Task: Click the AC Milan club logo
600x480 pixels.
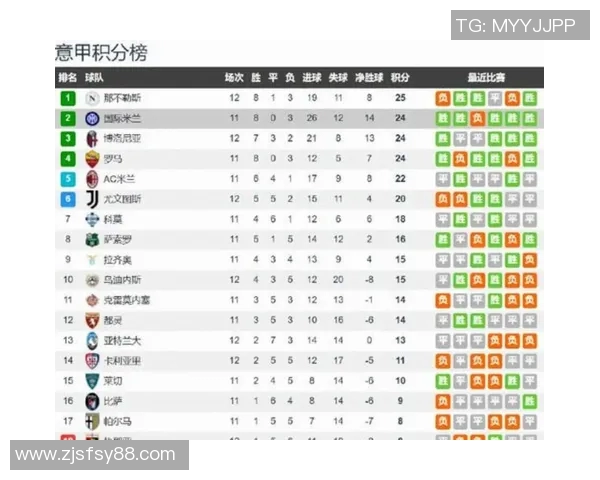Action: pos(92,179)
